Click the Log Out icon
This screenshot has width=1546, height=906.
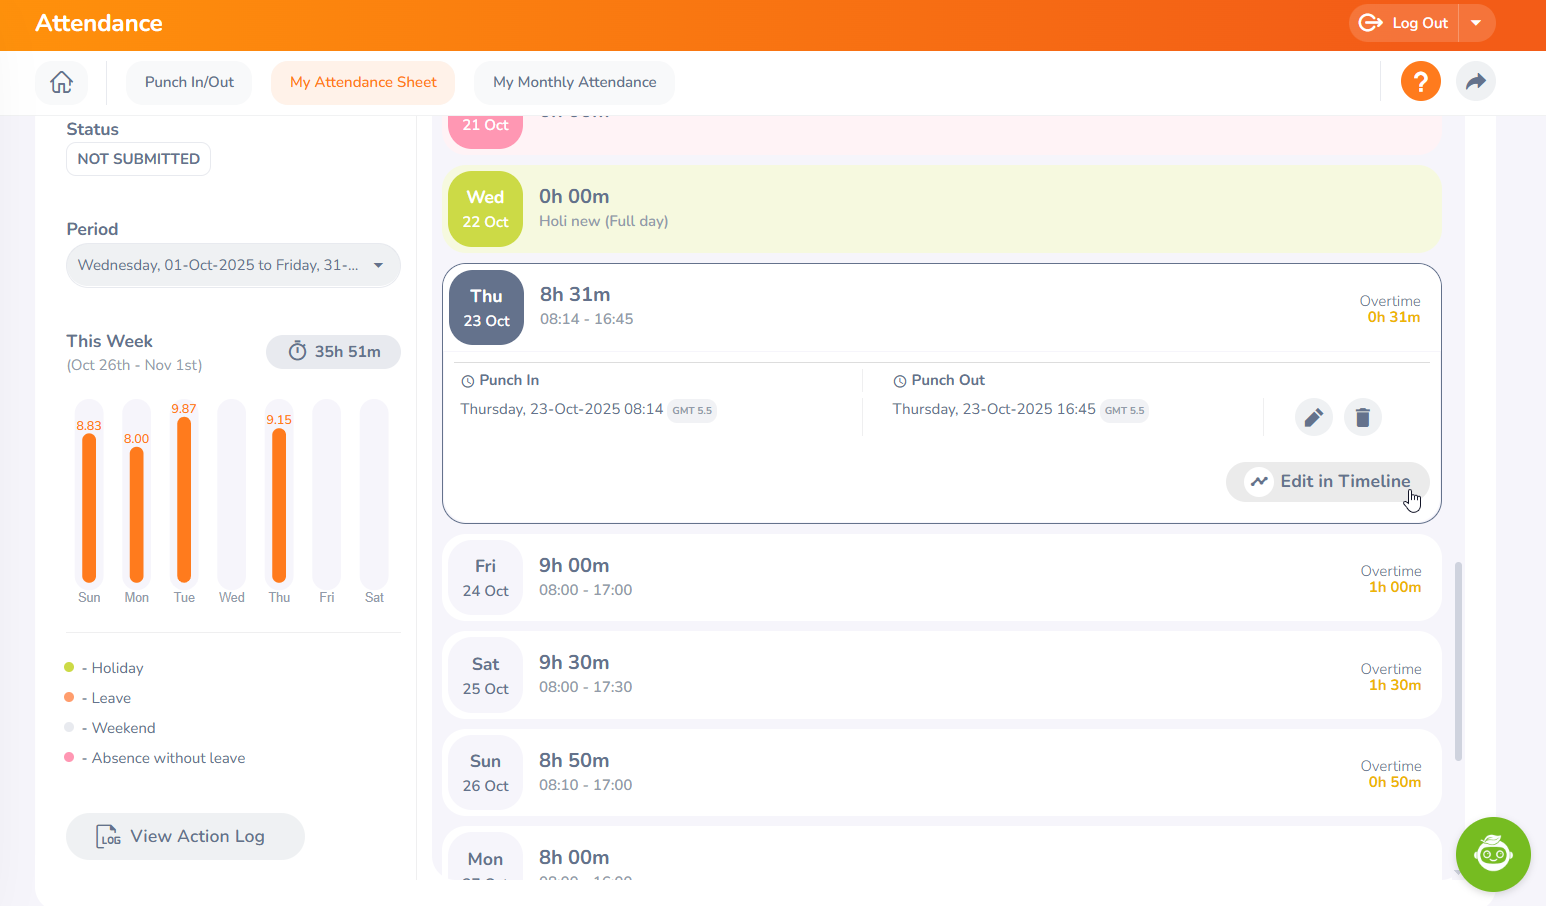[x=1371, y=23]
